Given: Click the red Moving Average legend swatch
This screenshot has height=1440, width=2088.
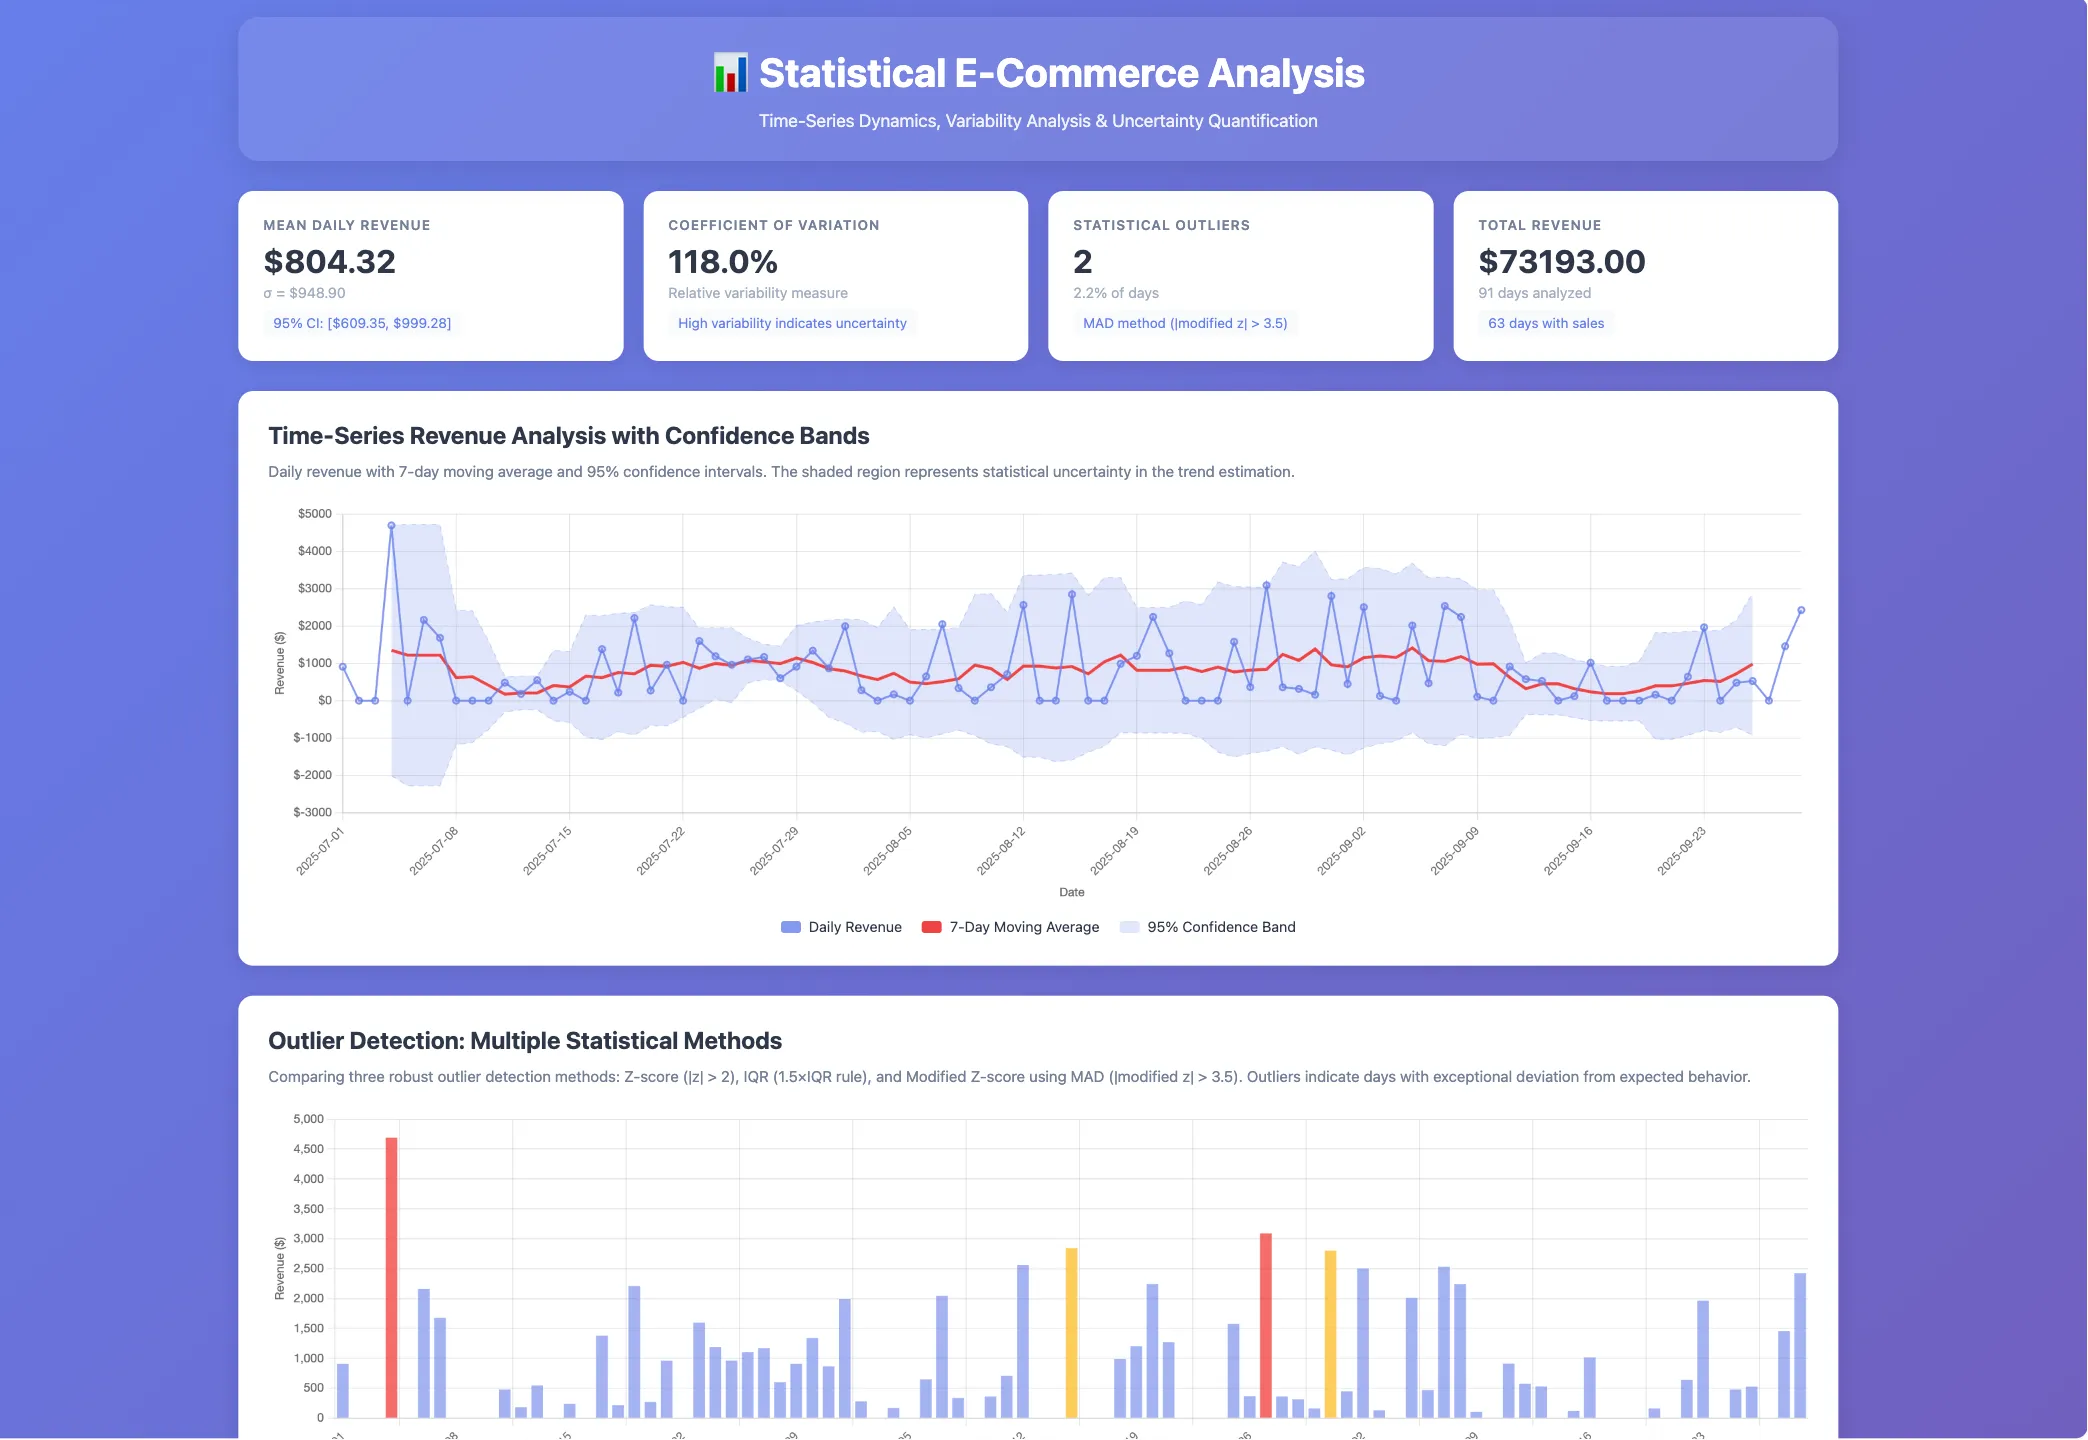Looking at the screenshot, I should tap(931, 927).
